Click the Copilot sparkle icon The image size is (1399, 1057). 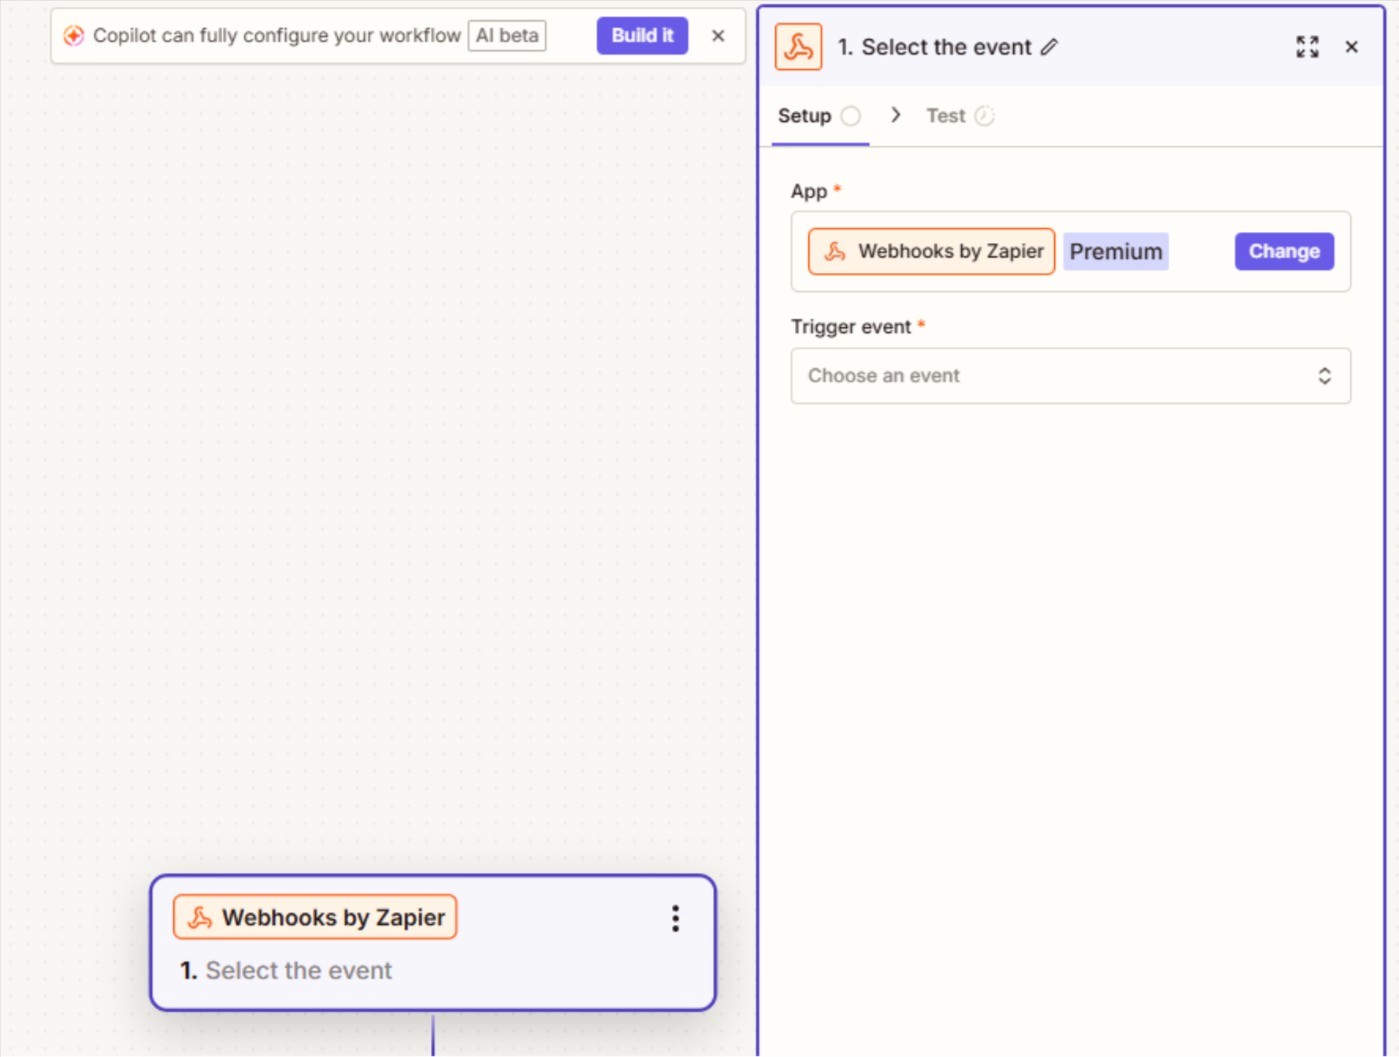pos(74,36)
